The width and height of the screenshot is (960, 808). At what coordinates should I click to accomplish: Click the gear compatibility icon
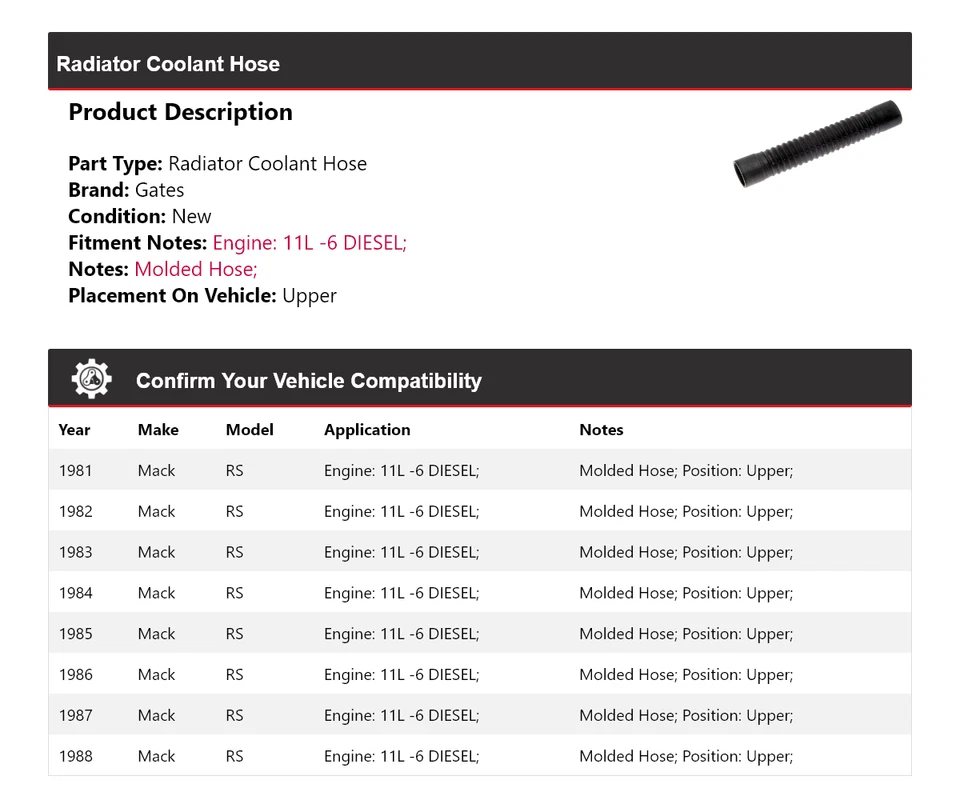tap(92, 379)
